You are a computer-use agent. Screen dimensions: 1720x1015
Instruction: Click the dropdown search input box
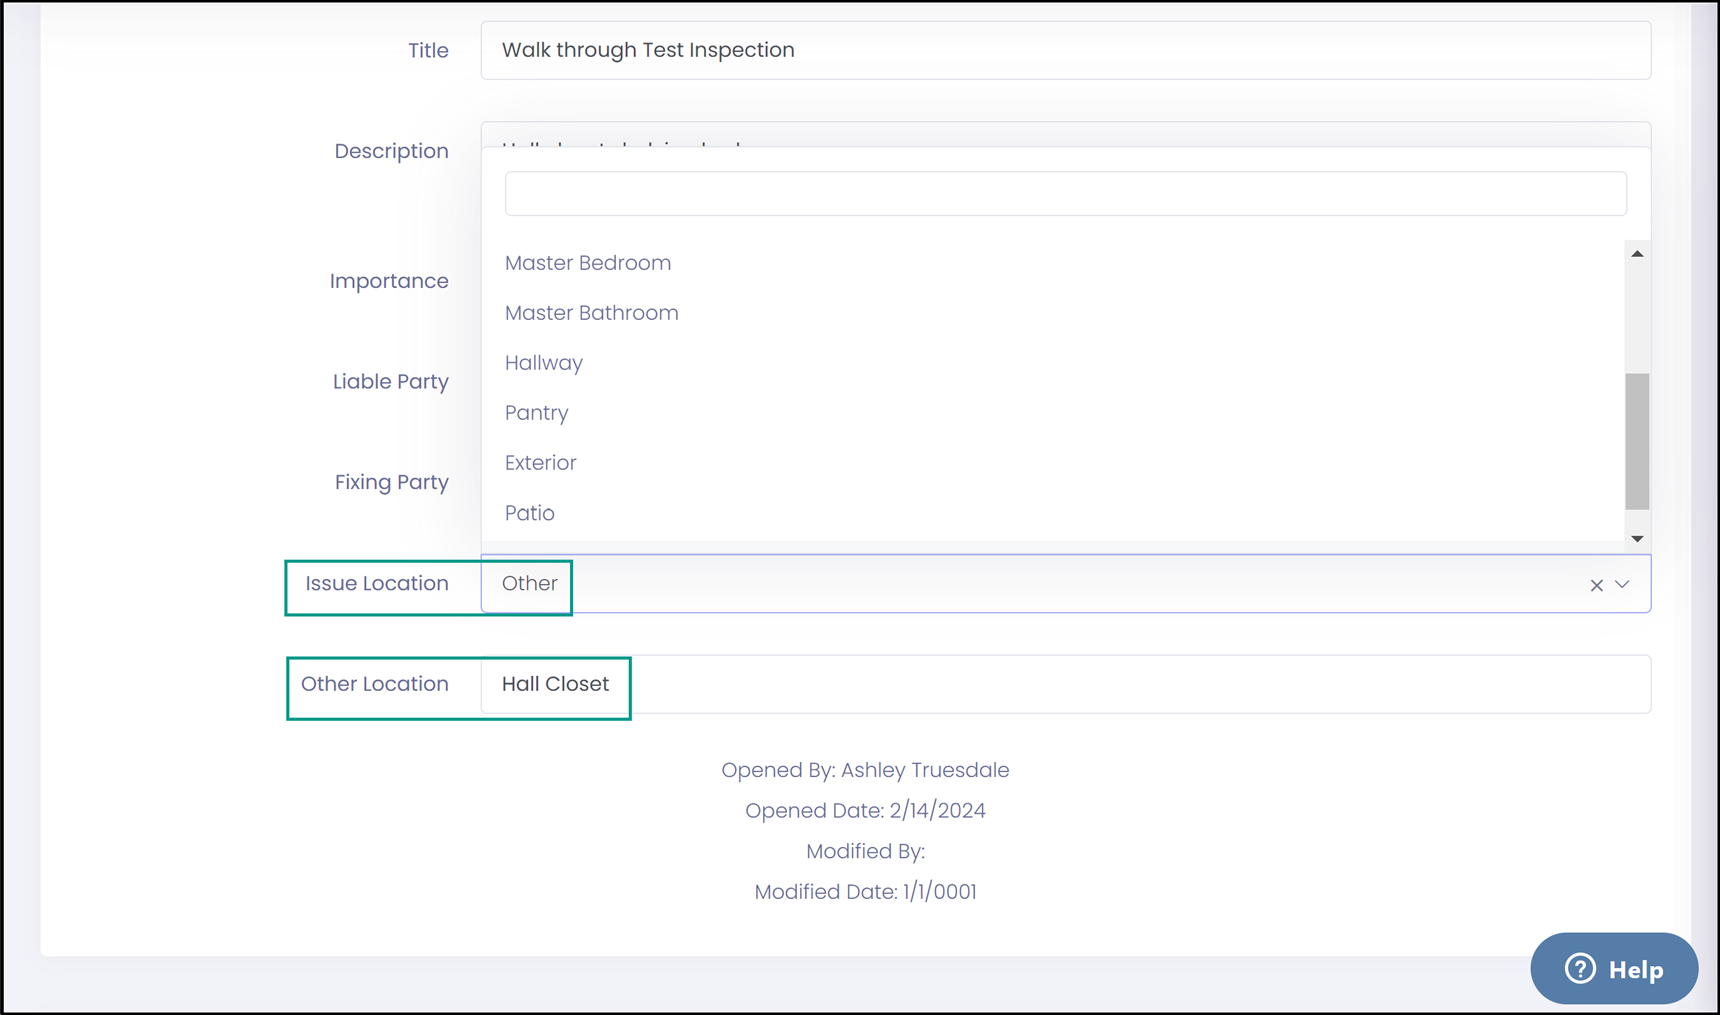pyautogui.click(x=1065, y=193)
